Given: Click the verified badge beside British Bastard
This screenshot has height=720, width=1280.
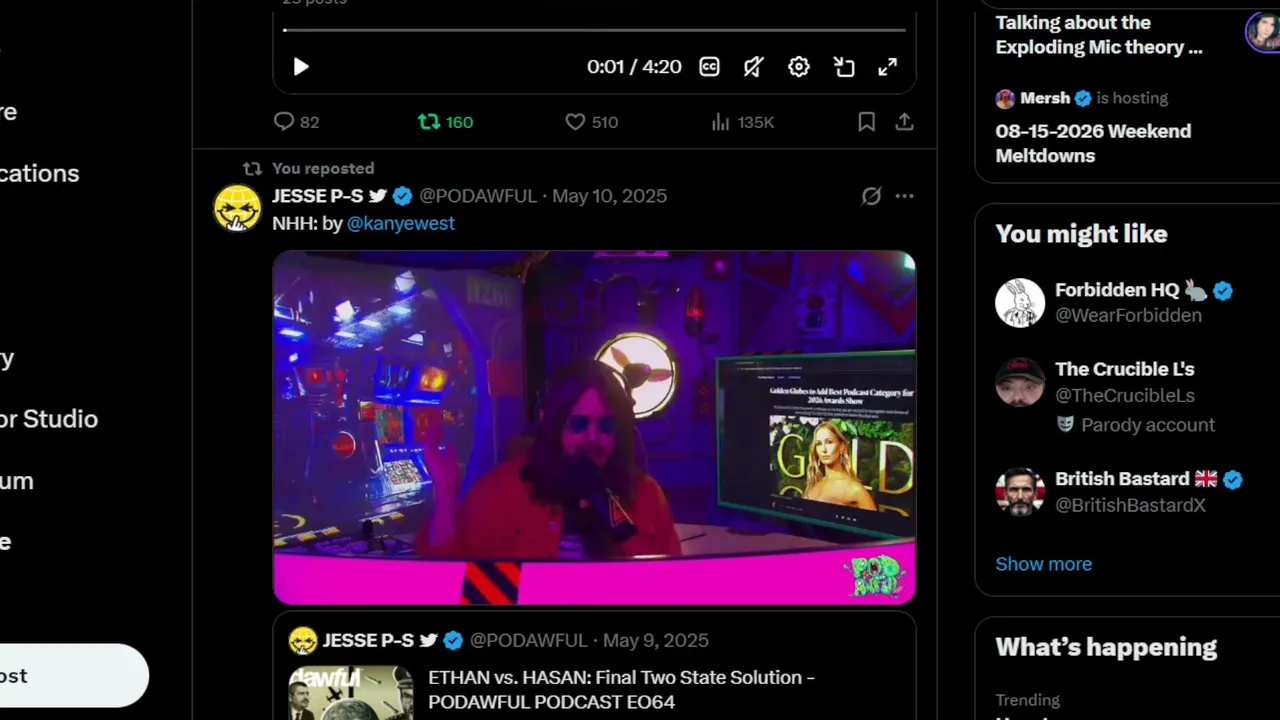Looking at the screenshot, I should click(x=1232, y=480).
